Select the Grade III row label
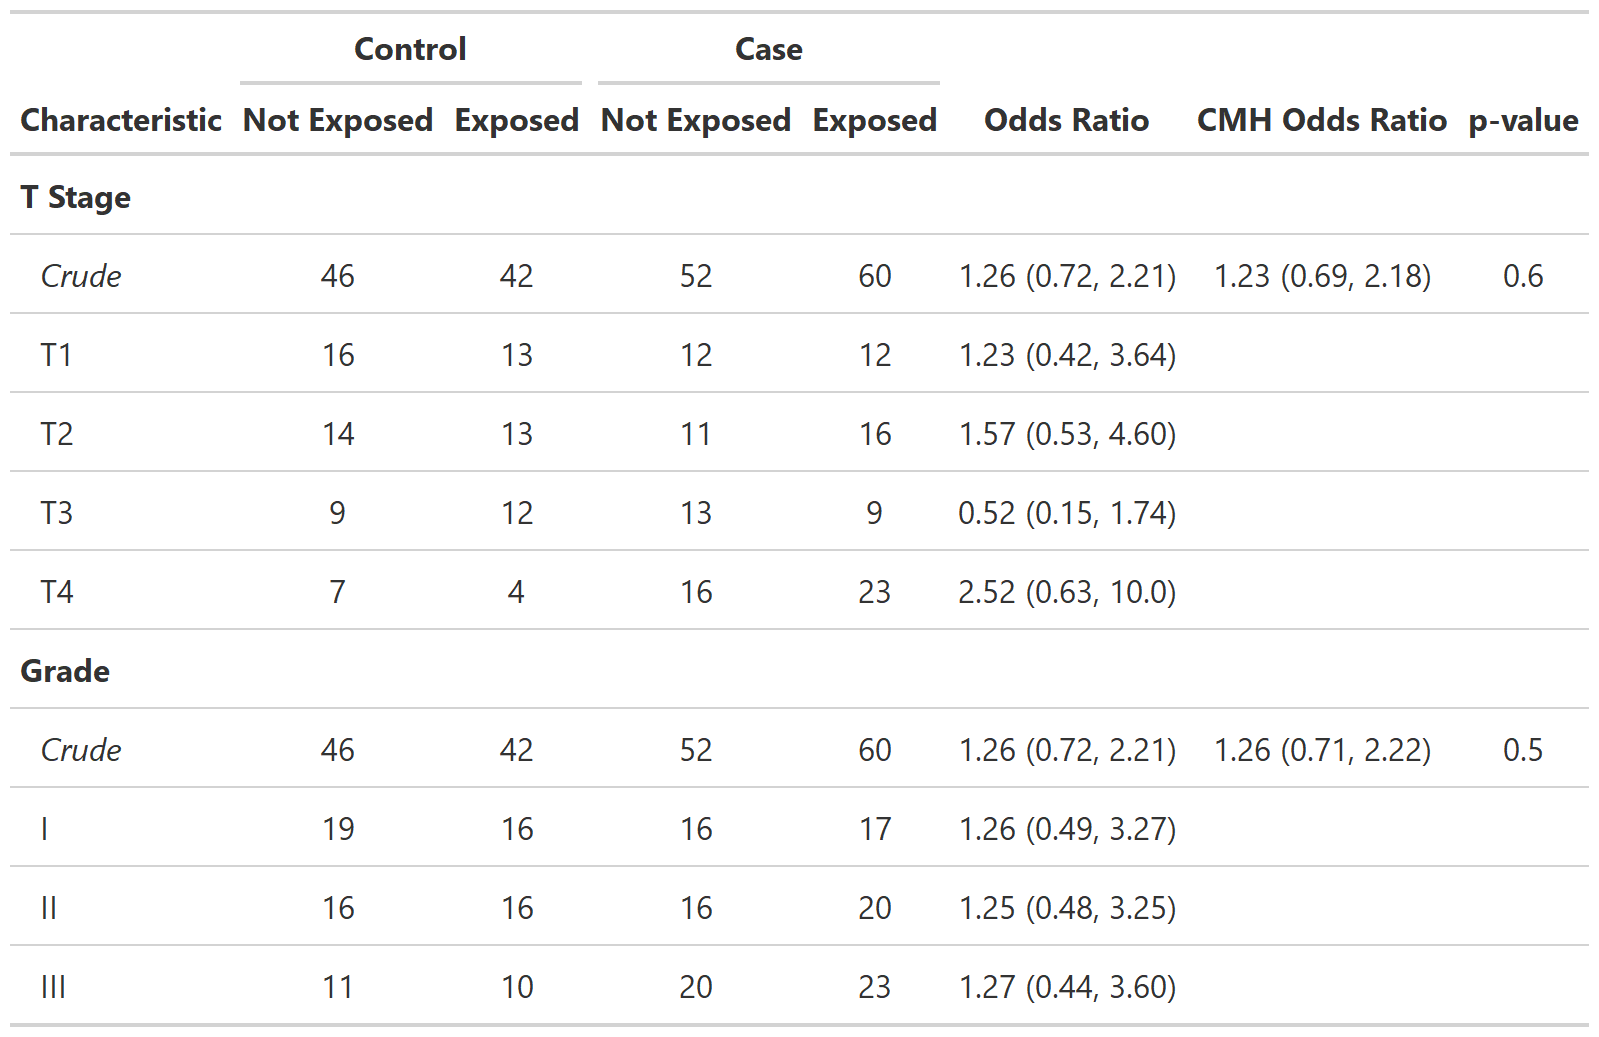Viewport: 1599px width, 1037px height. tap(53, 987)
